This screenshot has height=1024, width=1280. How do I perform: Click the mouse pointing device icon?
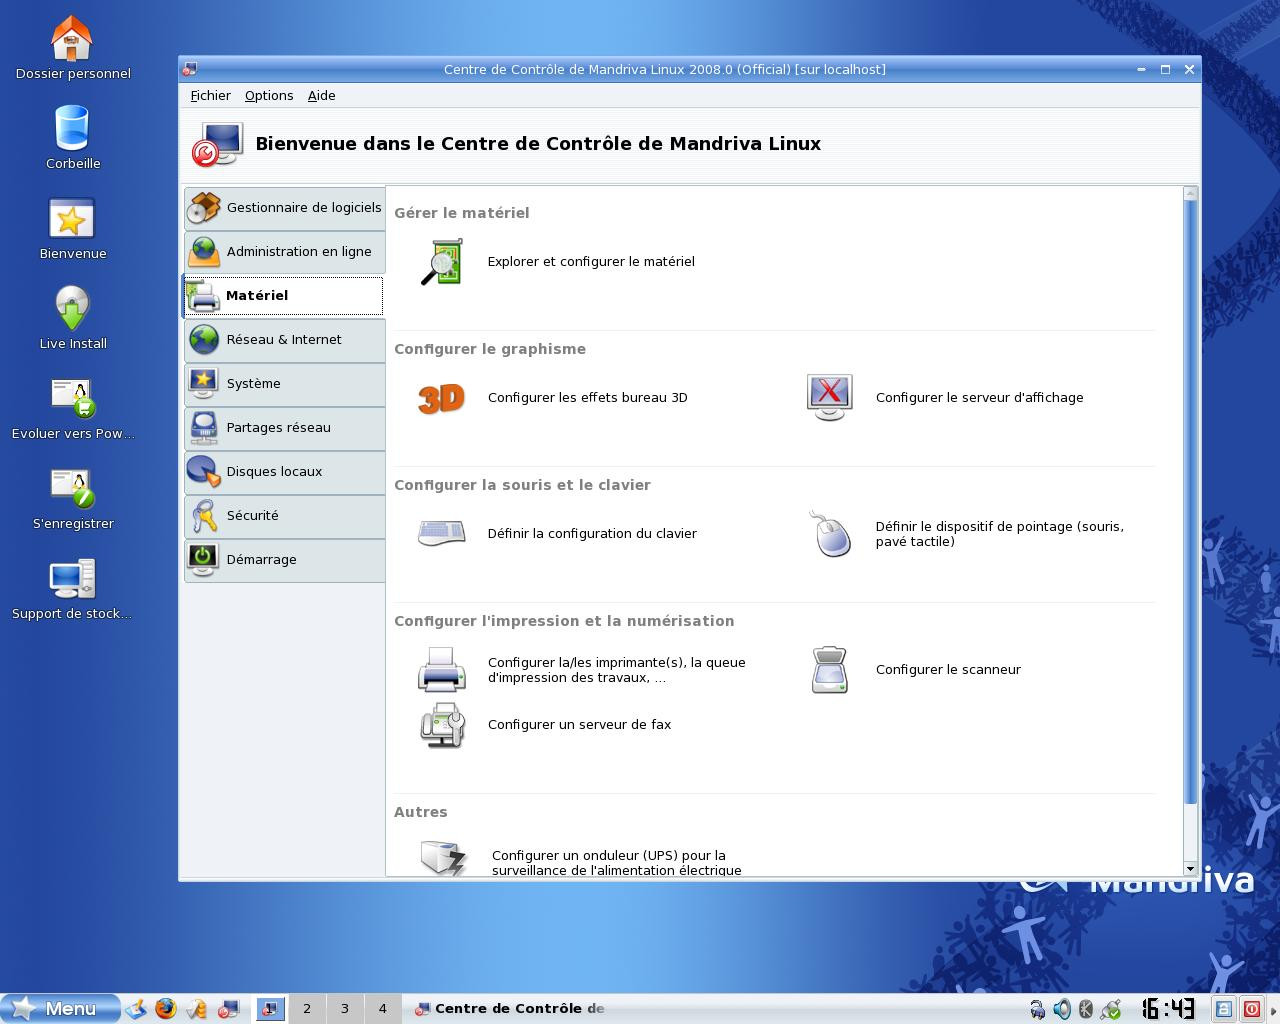click(x=829, y=534)
